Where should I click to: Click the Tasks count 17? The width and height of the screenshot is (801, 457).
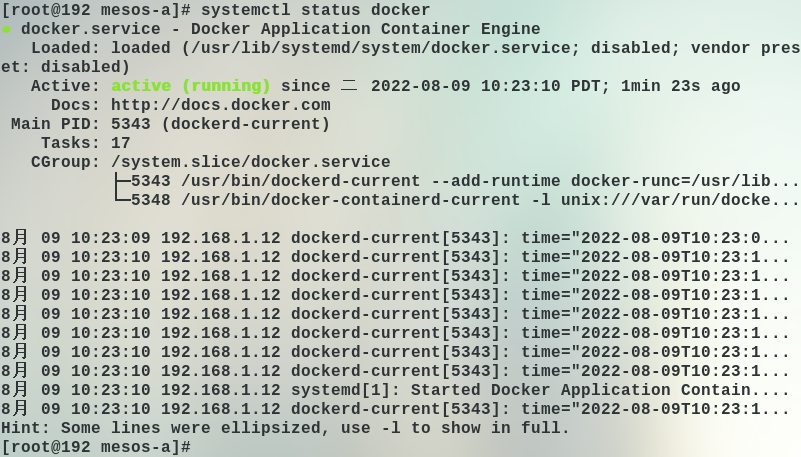click(x=121, y=143)
